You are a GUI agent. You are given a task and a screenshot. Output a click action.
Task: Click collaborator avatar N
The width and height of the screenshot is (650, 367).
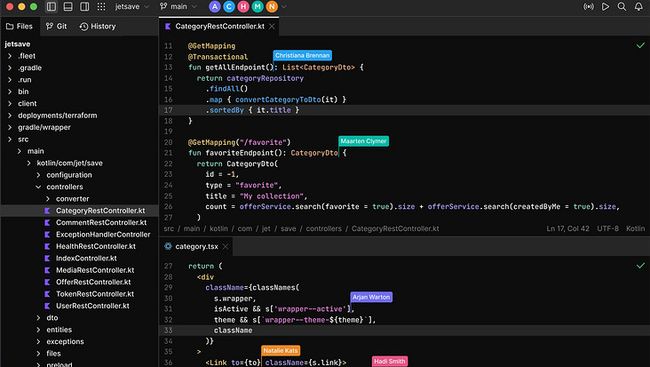pos(272,7)
